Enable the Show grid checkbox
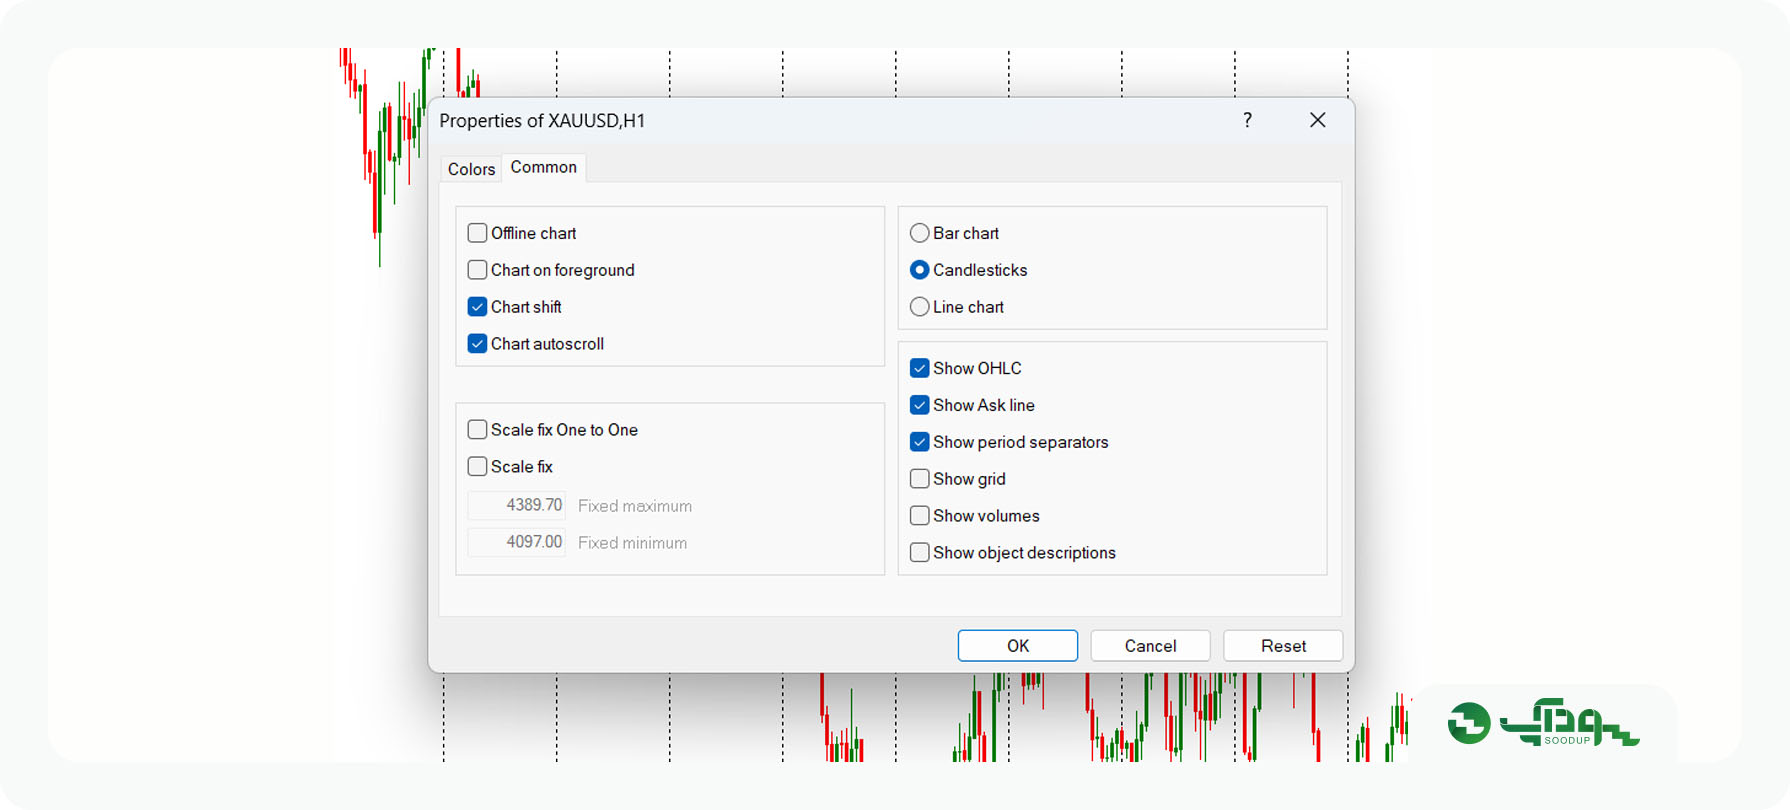Image resolution: width=1790 pixels, height=810 pixels. point(919,479)
